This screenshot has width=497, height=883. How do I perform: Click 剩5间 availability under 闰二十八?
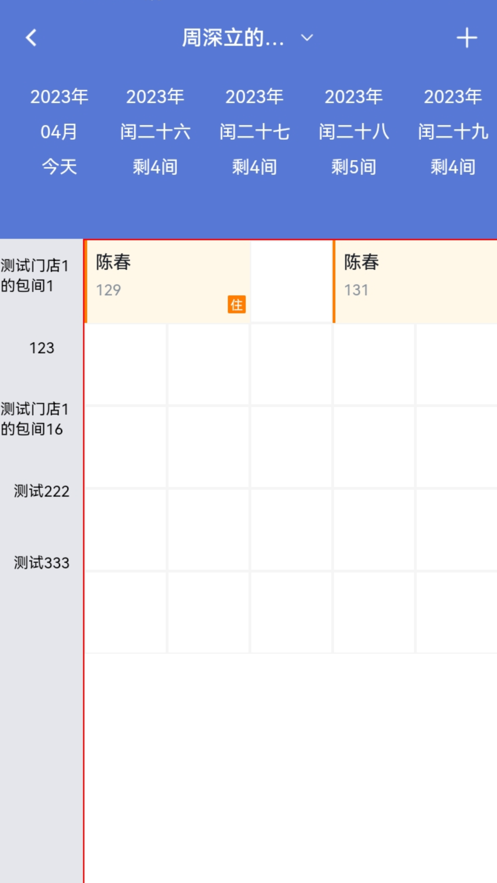coord(353,167)
